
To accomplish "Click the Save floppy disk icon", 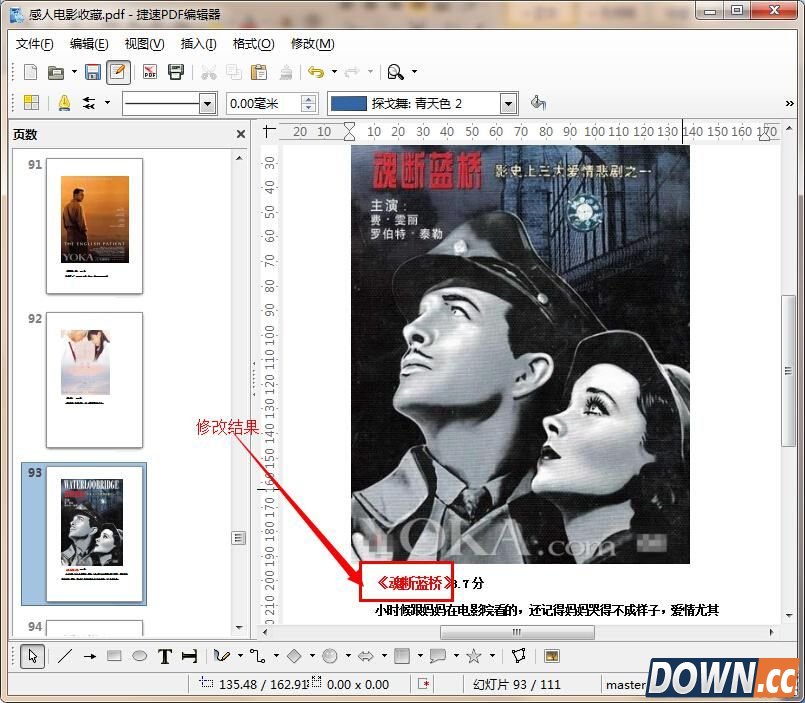I will tap(92, 72).
